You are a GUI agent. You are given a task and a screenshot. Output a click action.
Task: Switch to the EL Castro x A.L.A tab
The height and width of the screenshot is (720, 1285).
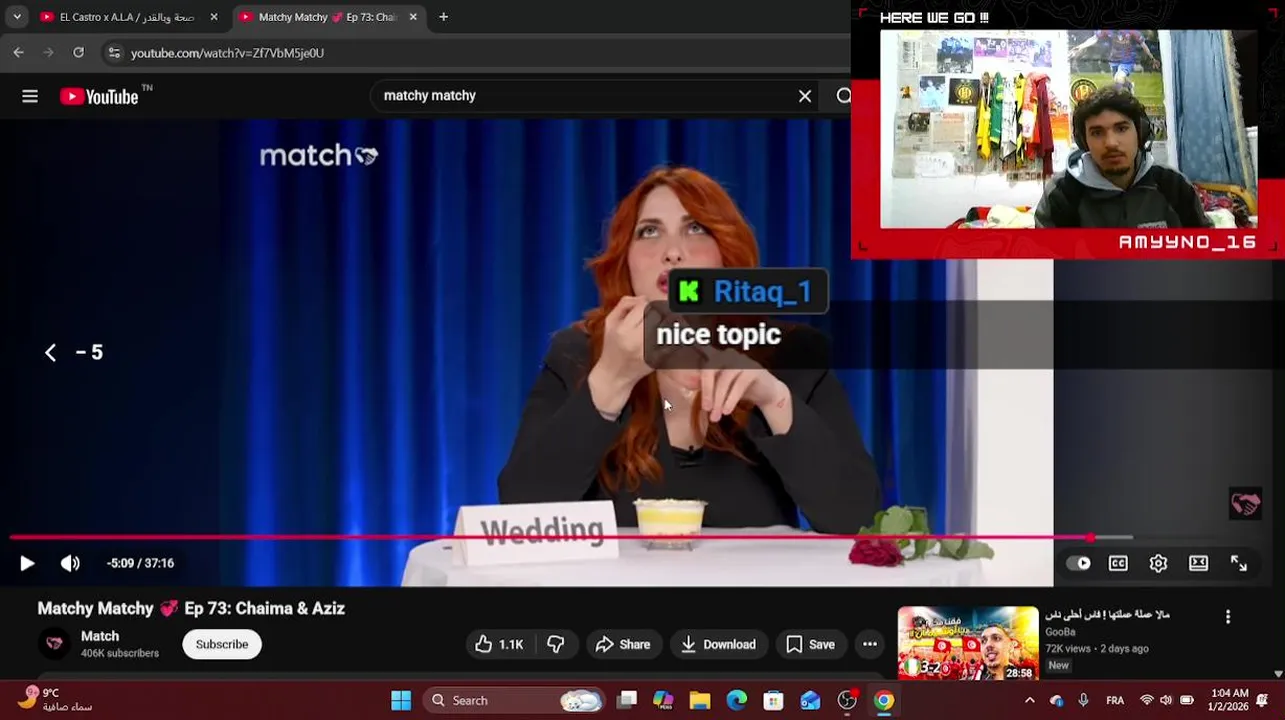pos(128,17)
